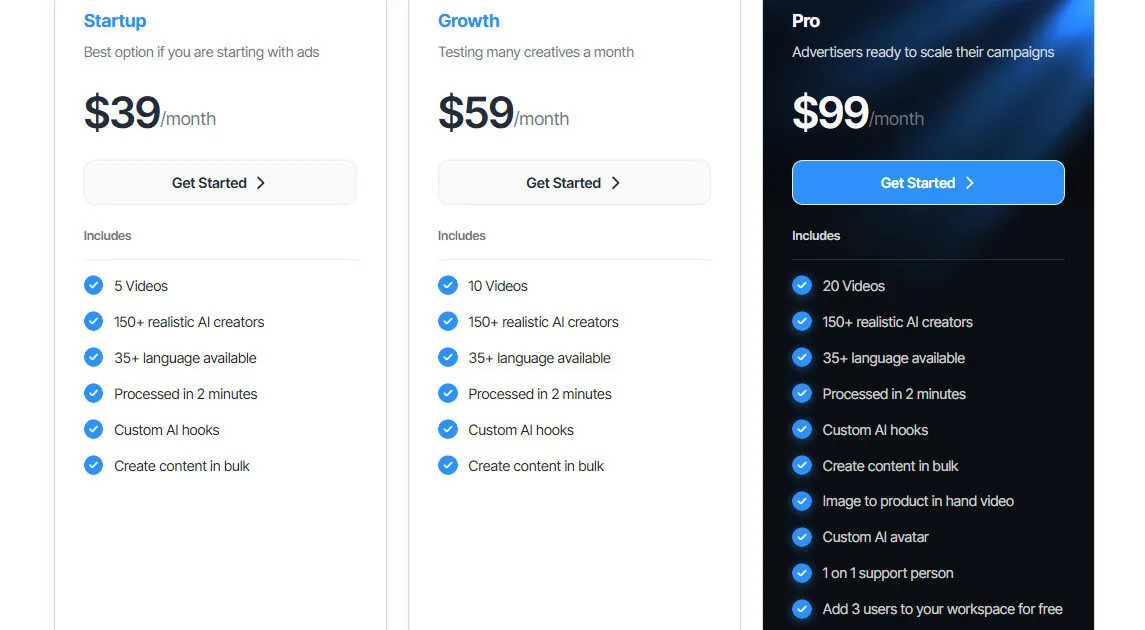The image size is (1145, 630).
Task: Click the arrow on Growth's Get Started button
Action: [x=615, y=183]
